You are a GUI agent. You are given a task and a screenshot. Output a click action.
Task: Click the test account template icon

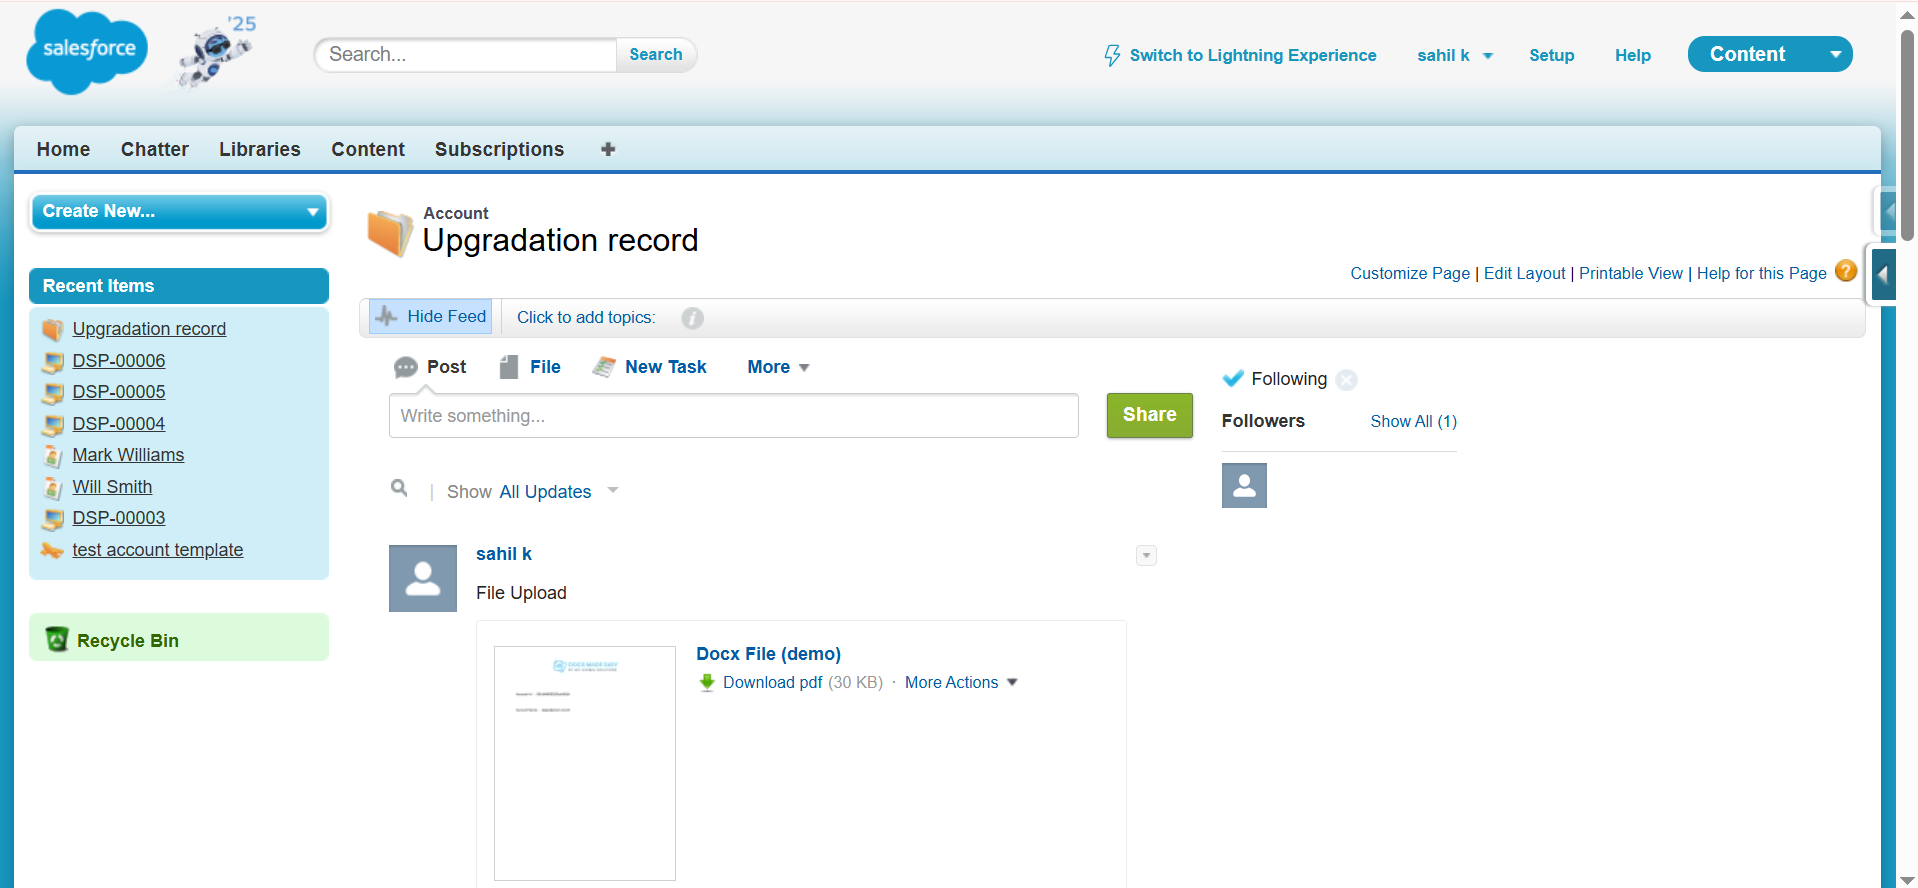coord(52,550)
